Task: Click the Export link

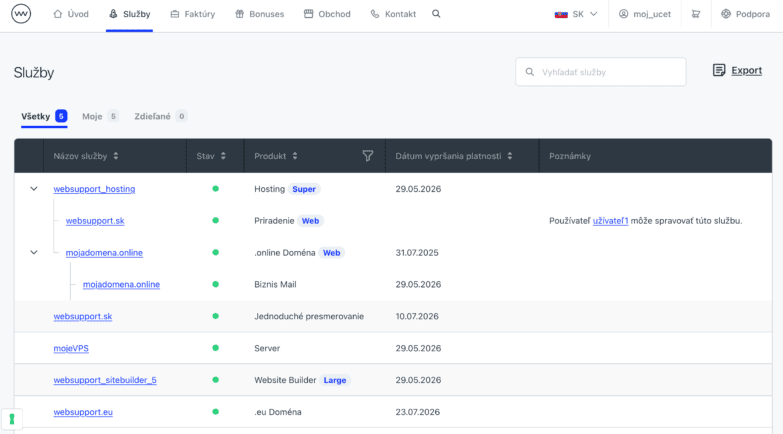Action: pos(747,70)
